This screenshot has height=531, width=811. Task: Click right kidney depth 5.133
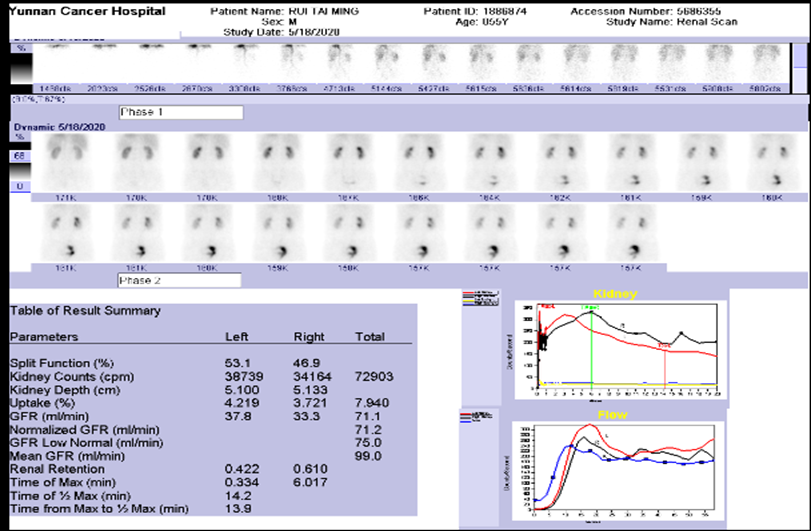(x=310, y=390)
